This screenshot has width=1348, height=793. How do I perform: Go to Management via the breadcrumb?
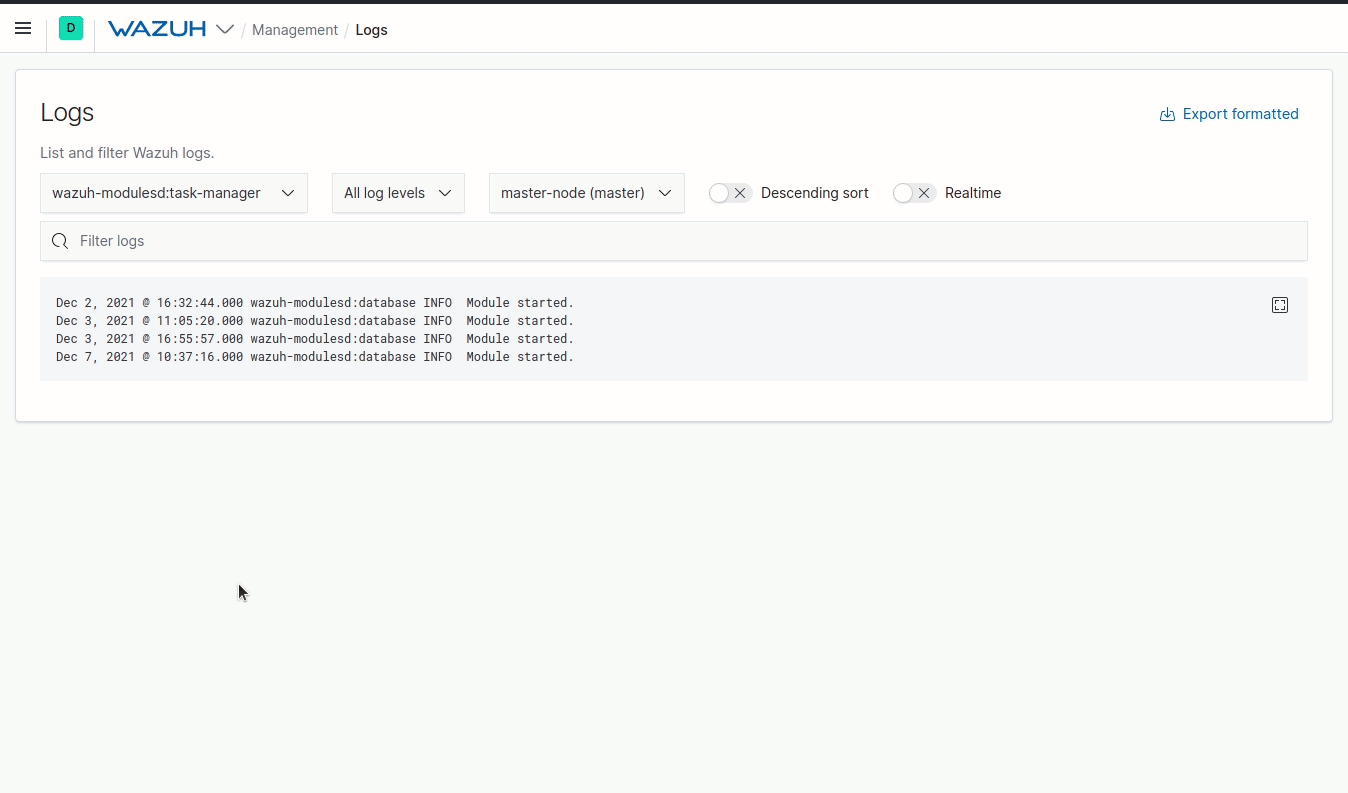tap(295, 30)
